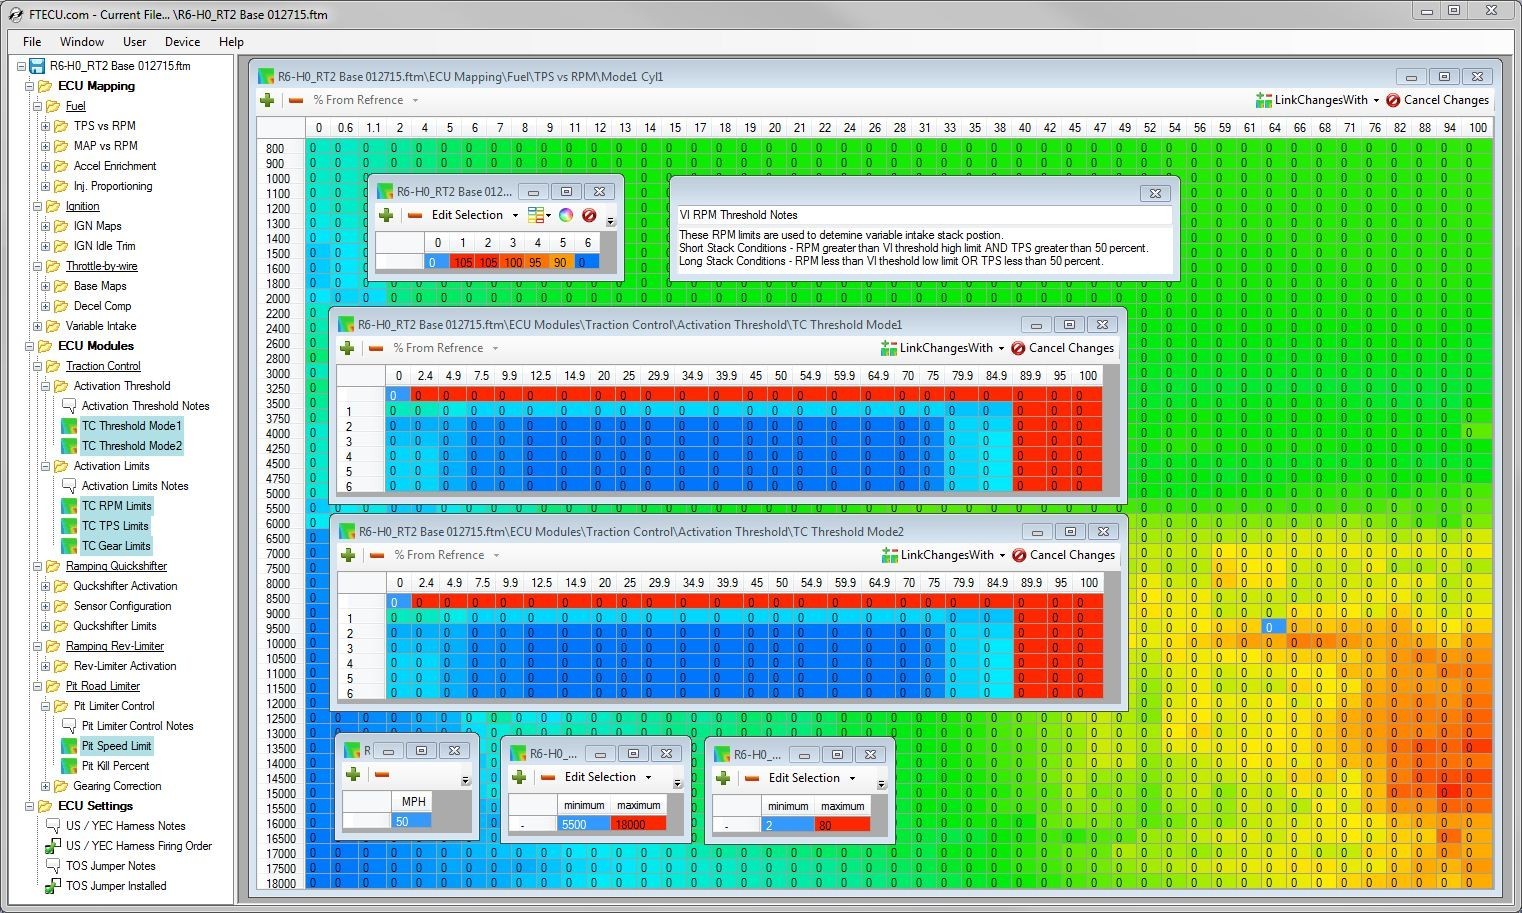1522x913 pixels.
Task: Click the blue 5500 minimum cell
Action: 584,824
